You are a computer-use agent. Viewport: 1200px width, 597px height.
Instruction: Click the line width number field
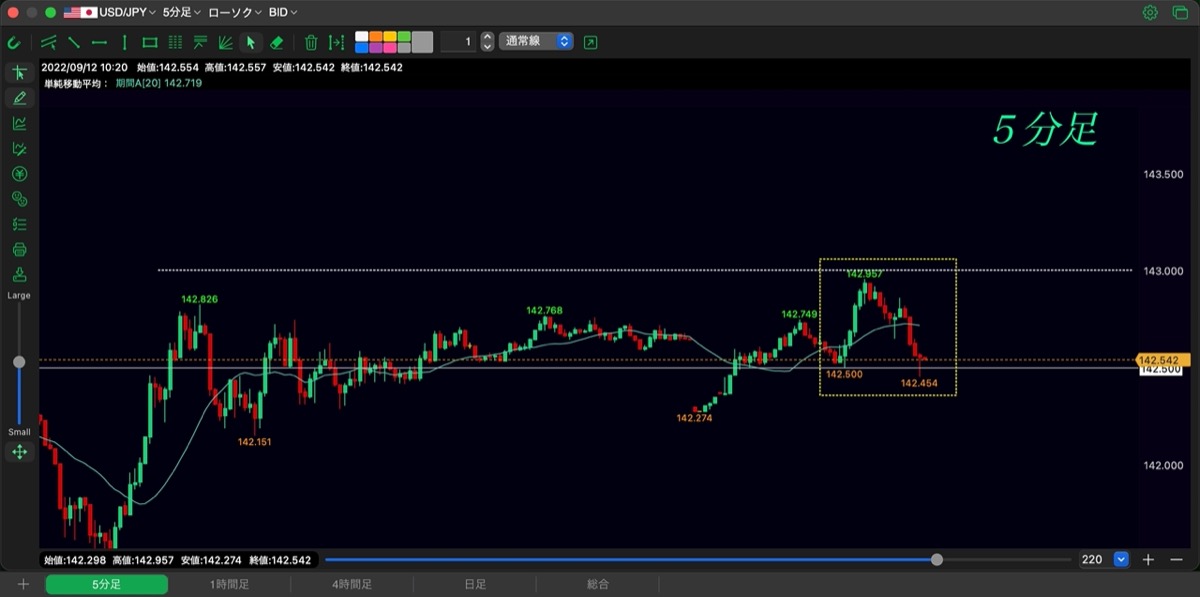[458, 42]
